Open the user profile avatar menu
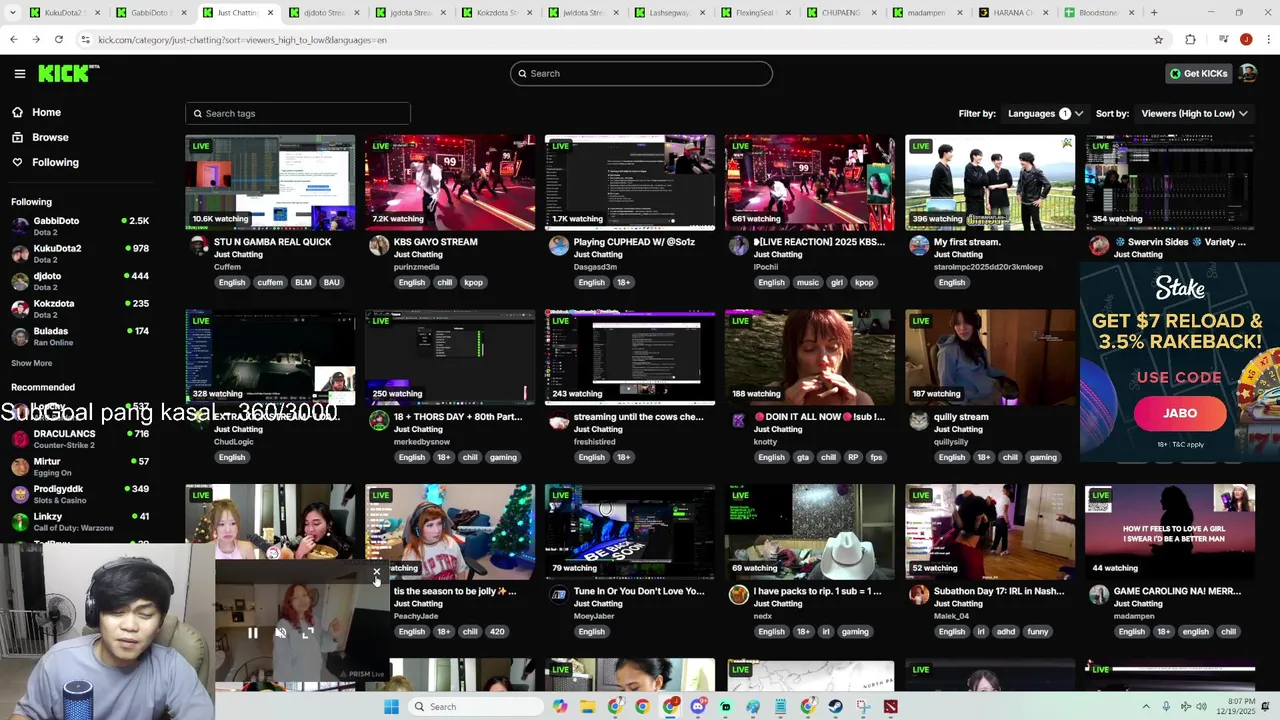Screen dimensions: 1280x720 click(1248, 73)
